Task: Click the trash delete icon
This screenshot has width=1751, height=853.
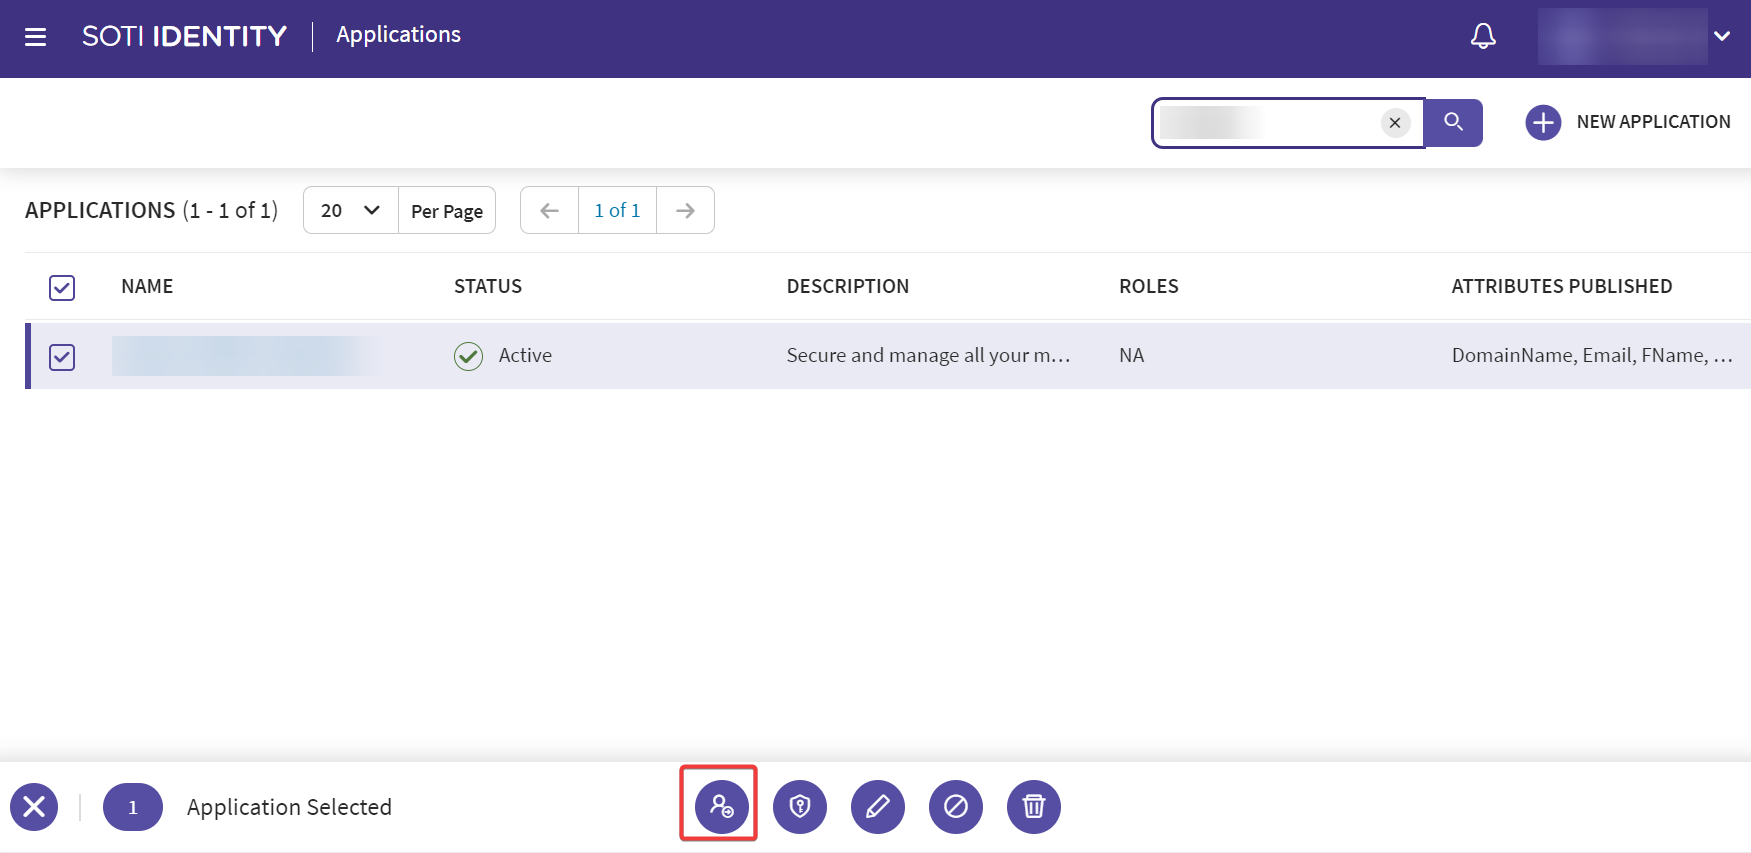Action: pos(1033,806)
